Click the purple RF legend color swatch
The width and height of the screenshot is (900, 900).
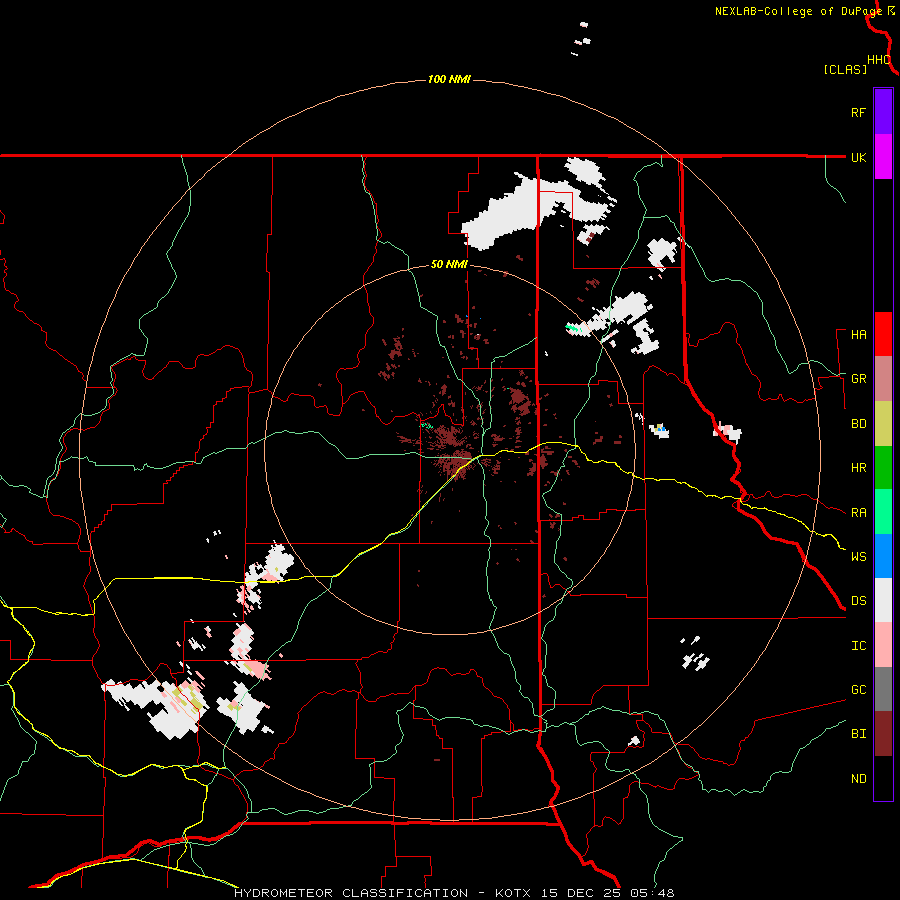coord(883,112)
